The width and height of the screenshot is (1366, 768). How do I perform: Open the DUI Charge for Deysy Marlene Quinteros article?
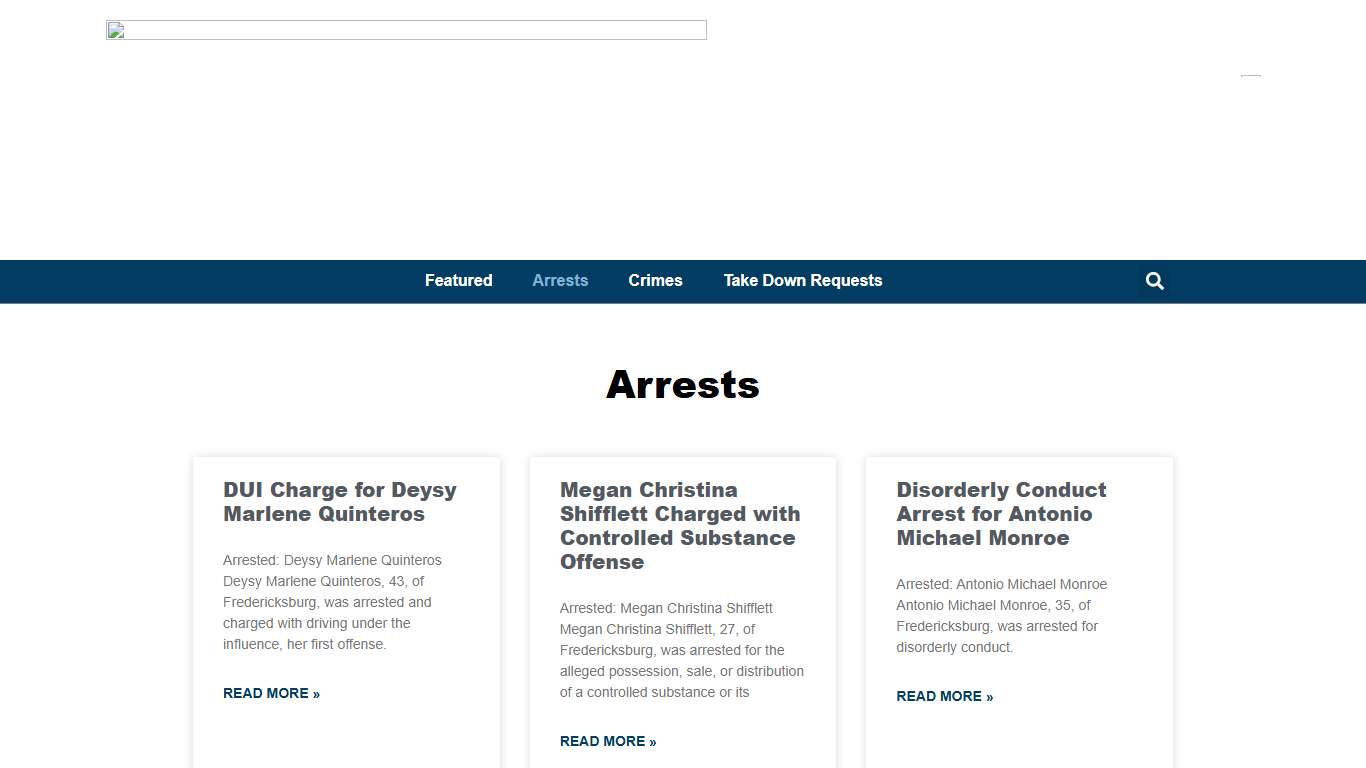pyautogui.click(x=339, y=502)
